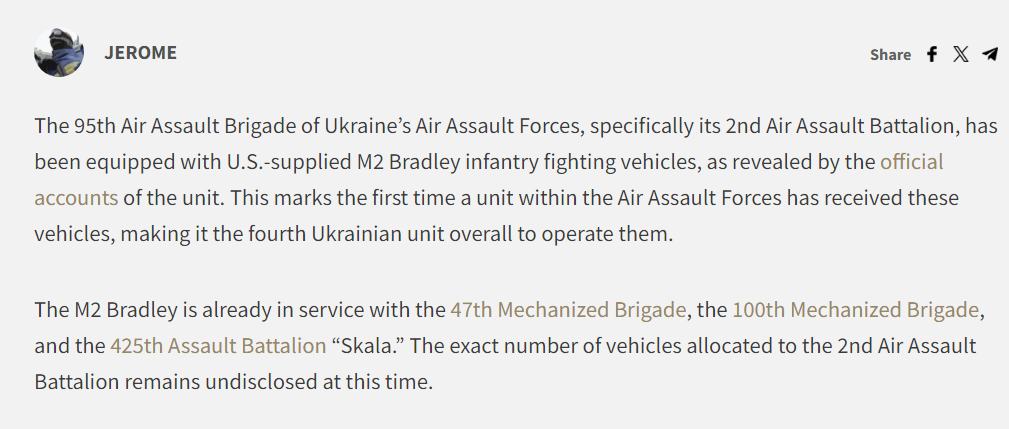The image size is (1009, 429).
Task: Share the article on X
Action: pos(961,55)
